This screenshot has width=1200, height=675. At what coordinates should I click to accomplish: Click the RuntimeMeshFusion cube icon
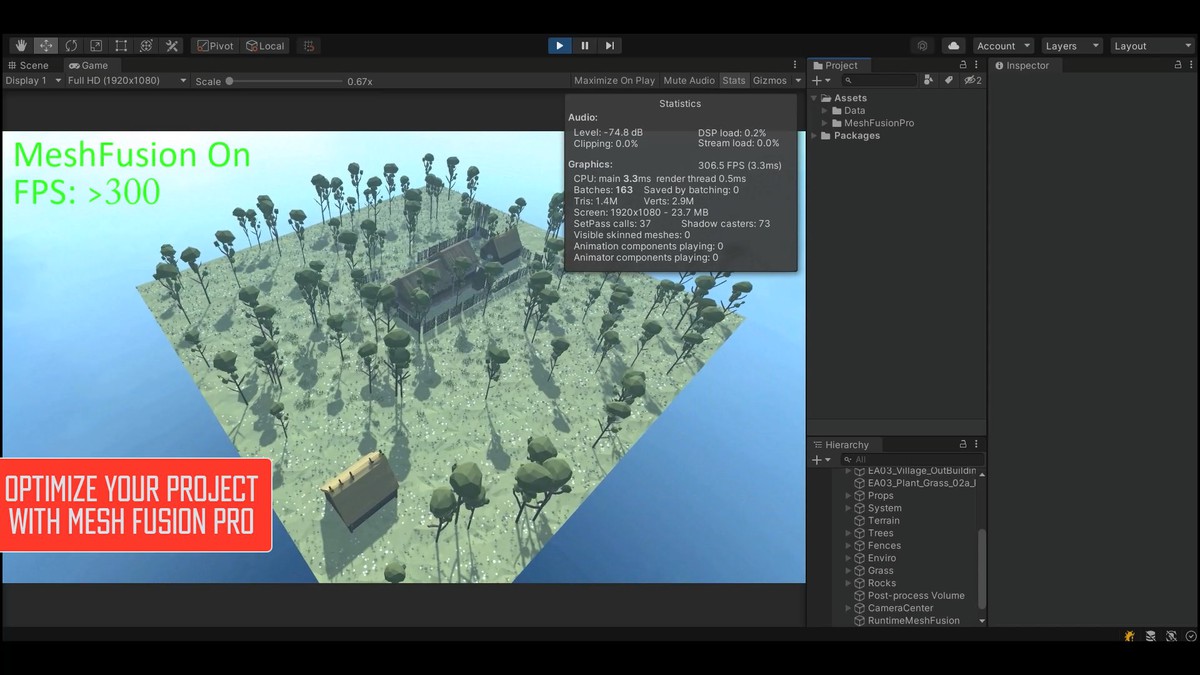pyautogui.click(x=859, y=621)
